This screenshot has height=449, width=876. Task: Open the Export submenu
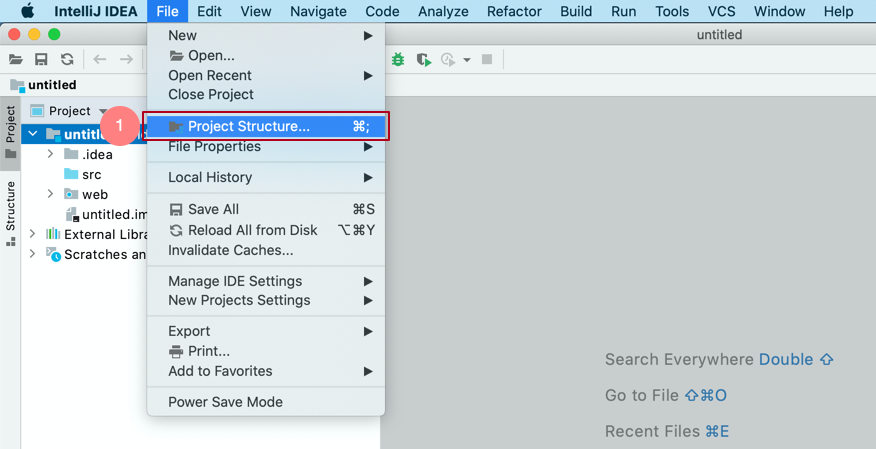pyautogui.click(x=266, y=331)
